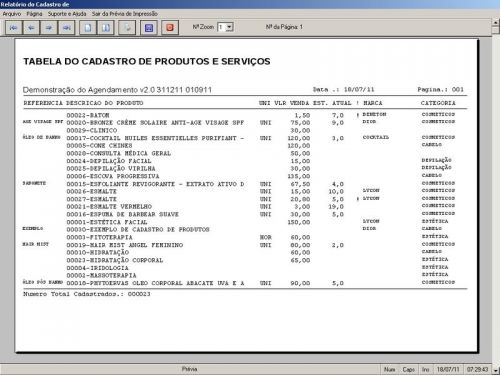The width and height of the screenshot is (500, 375).
Task: Open the Nº Zoom dropdown
Action: 229,27
